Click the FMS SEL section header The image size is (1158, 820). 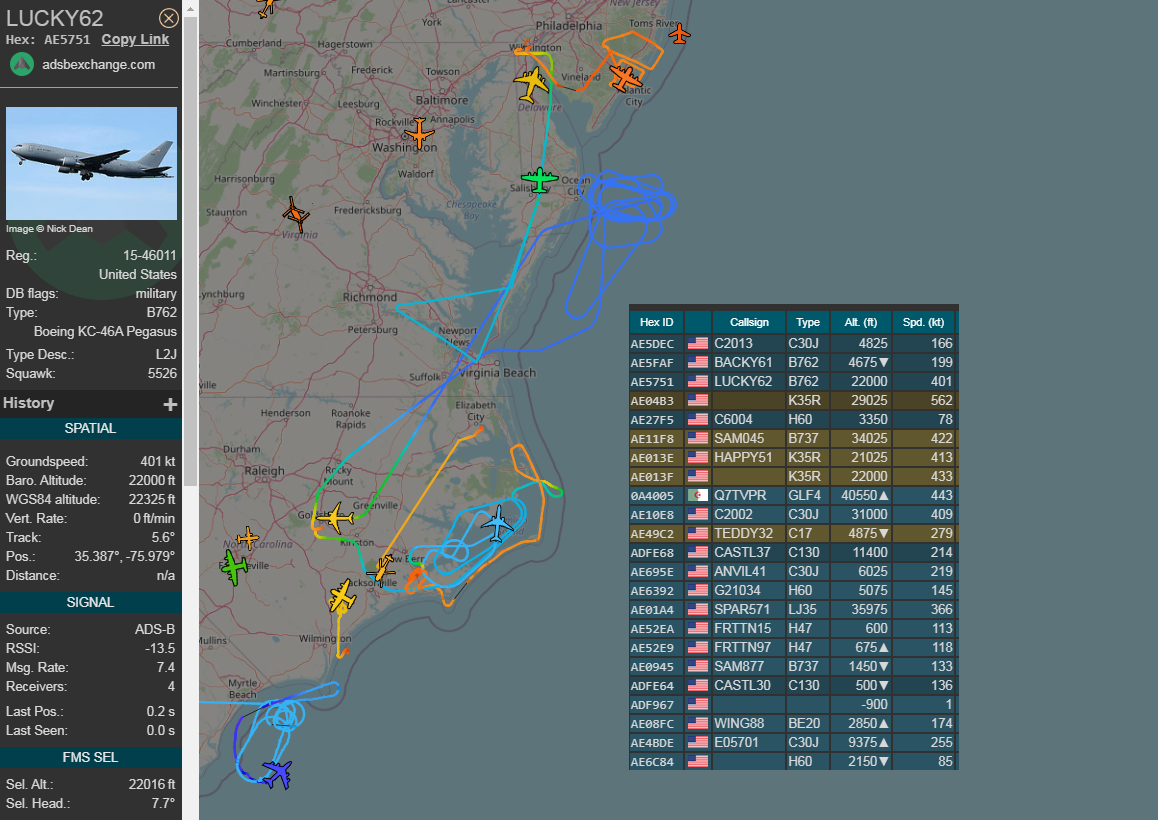90,758
